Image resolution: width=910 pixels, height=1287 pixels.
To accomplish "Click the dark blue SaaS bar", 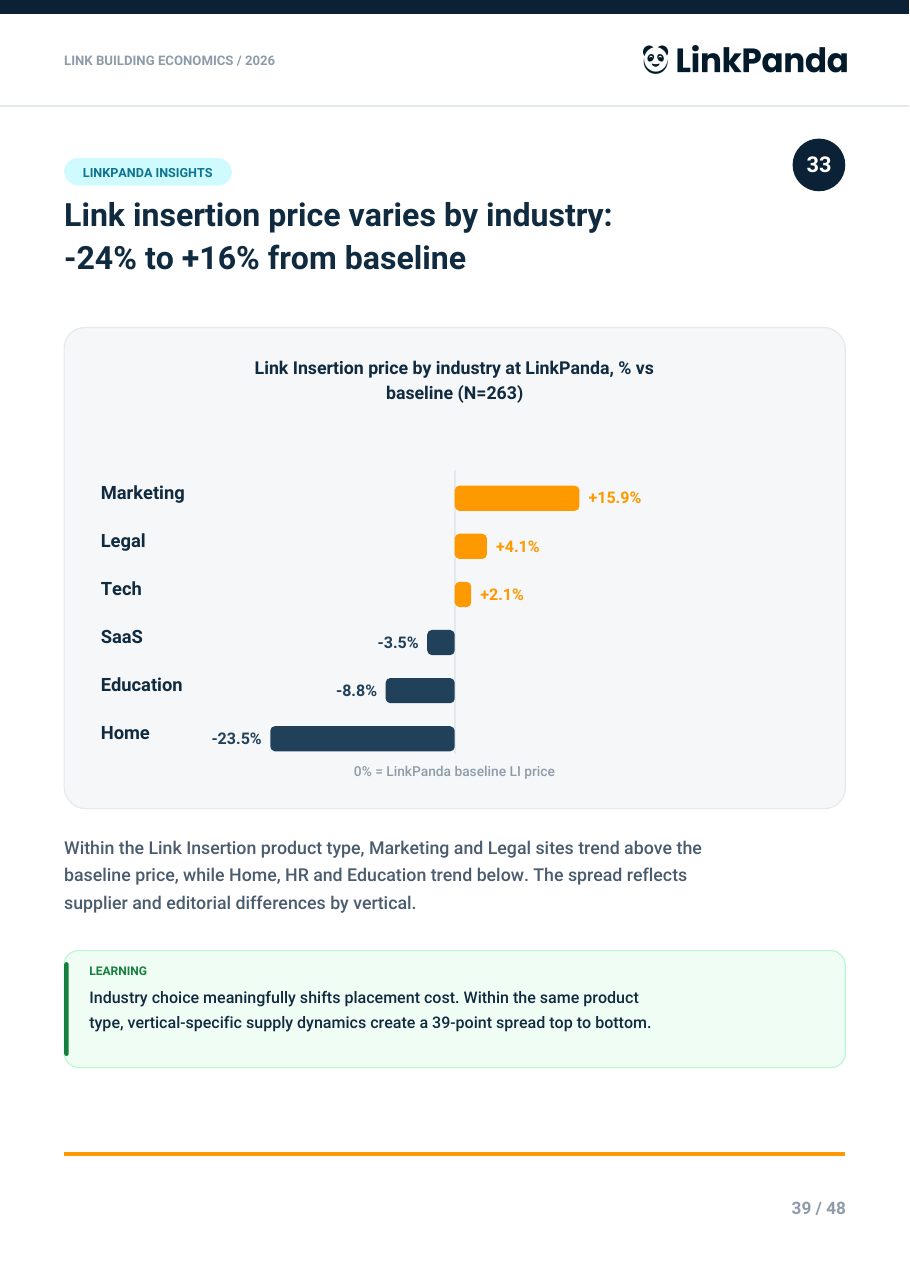I will (441, 642).
